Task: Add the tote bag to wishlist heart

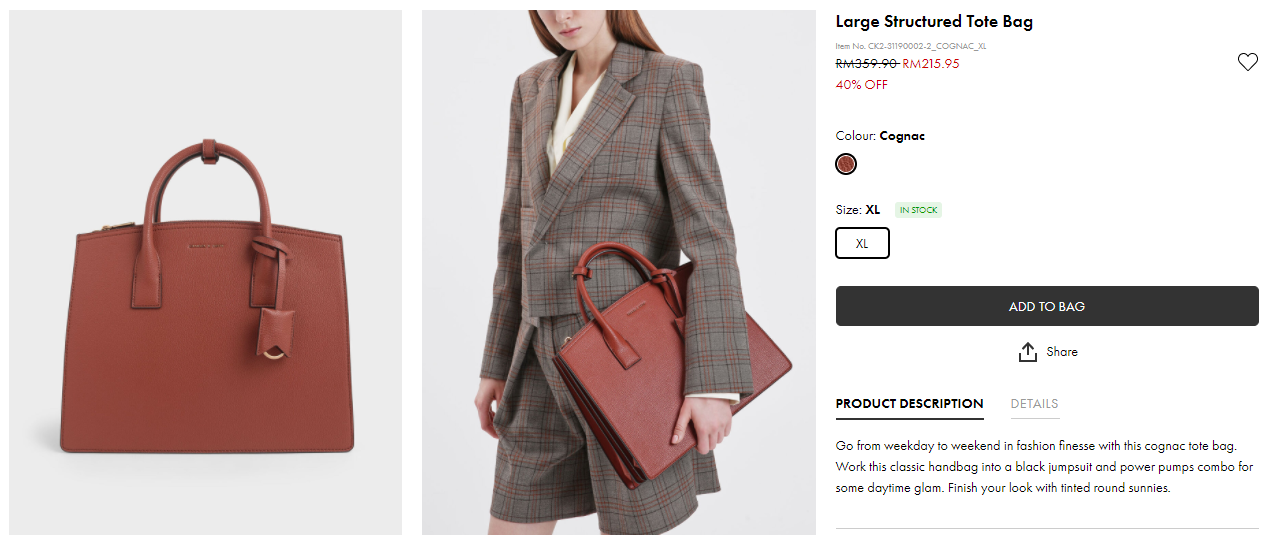Action: [1247, 62]
